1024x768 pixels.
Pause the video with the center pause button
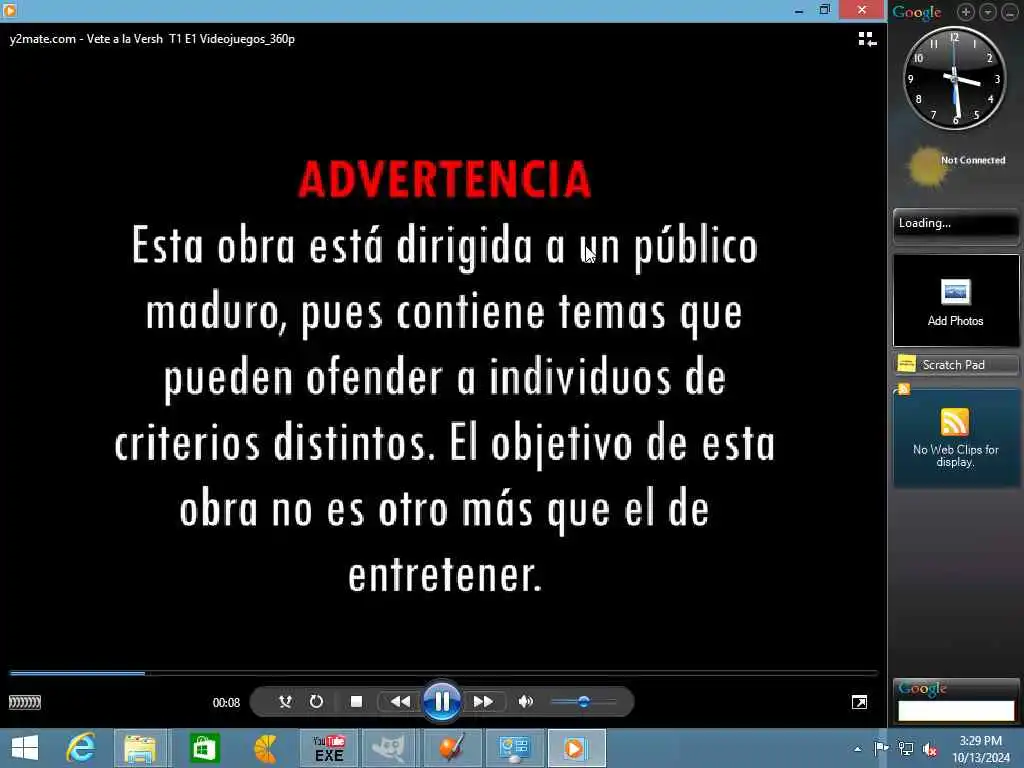[441, 702]
